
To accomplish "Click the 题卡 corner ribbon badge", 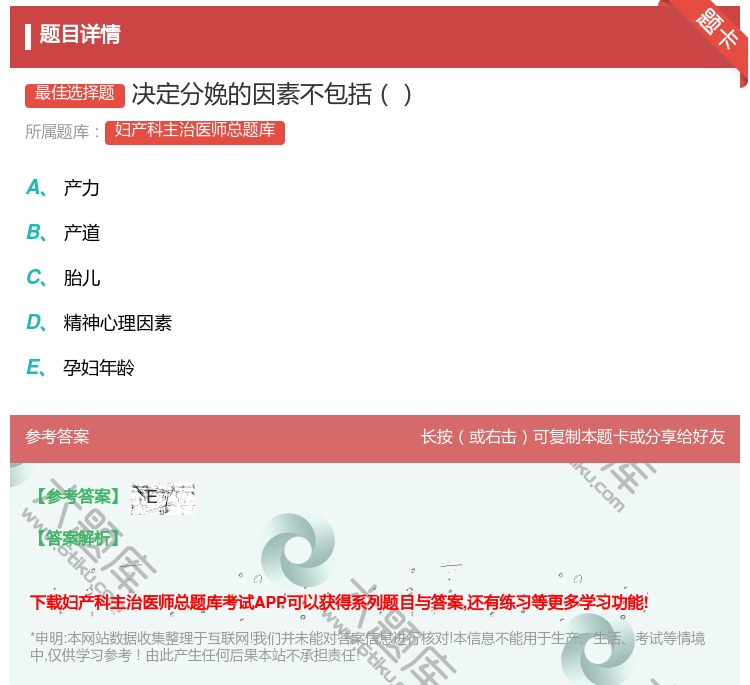I will click(718, 30).
